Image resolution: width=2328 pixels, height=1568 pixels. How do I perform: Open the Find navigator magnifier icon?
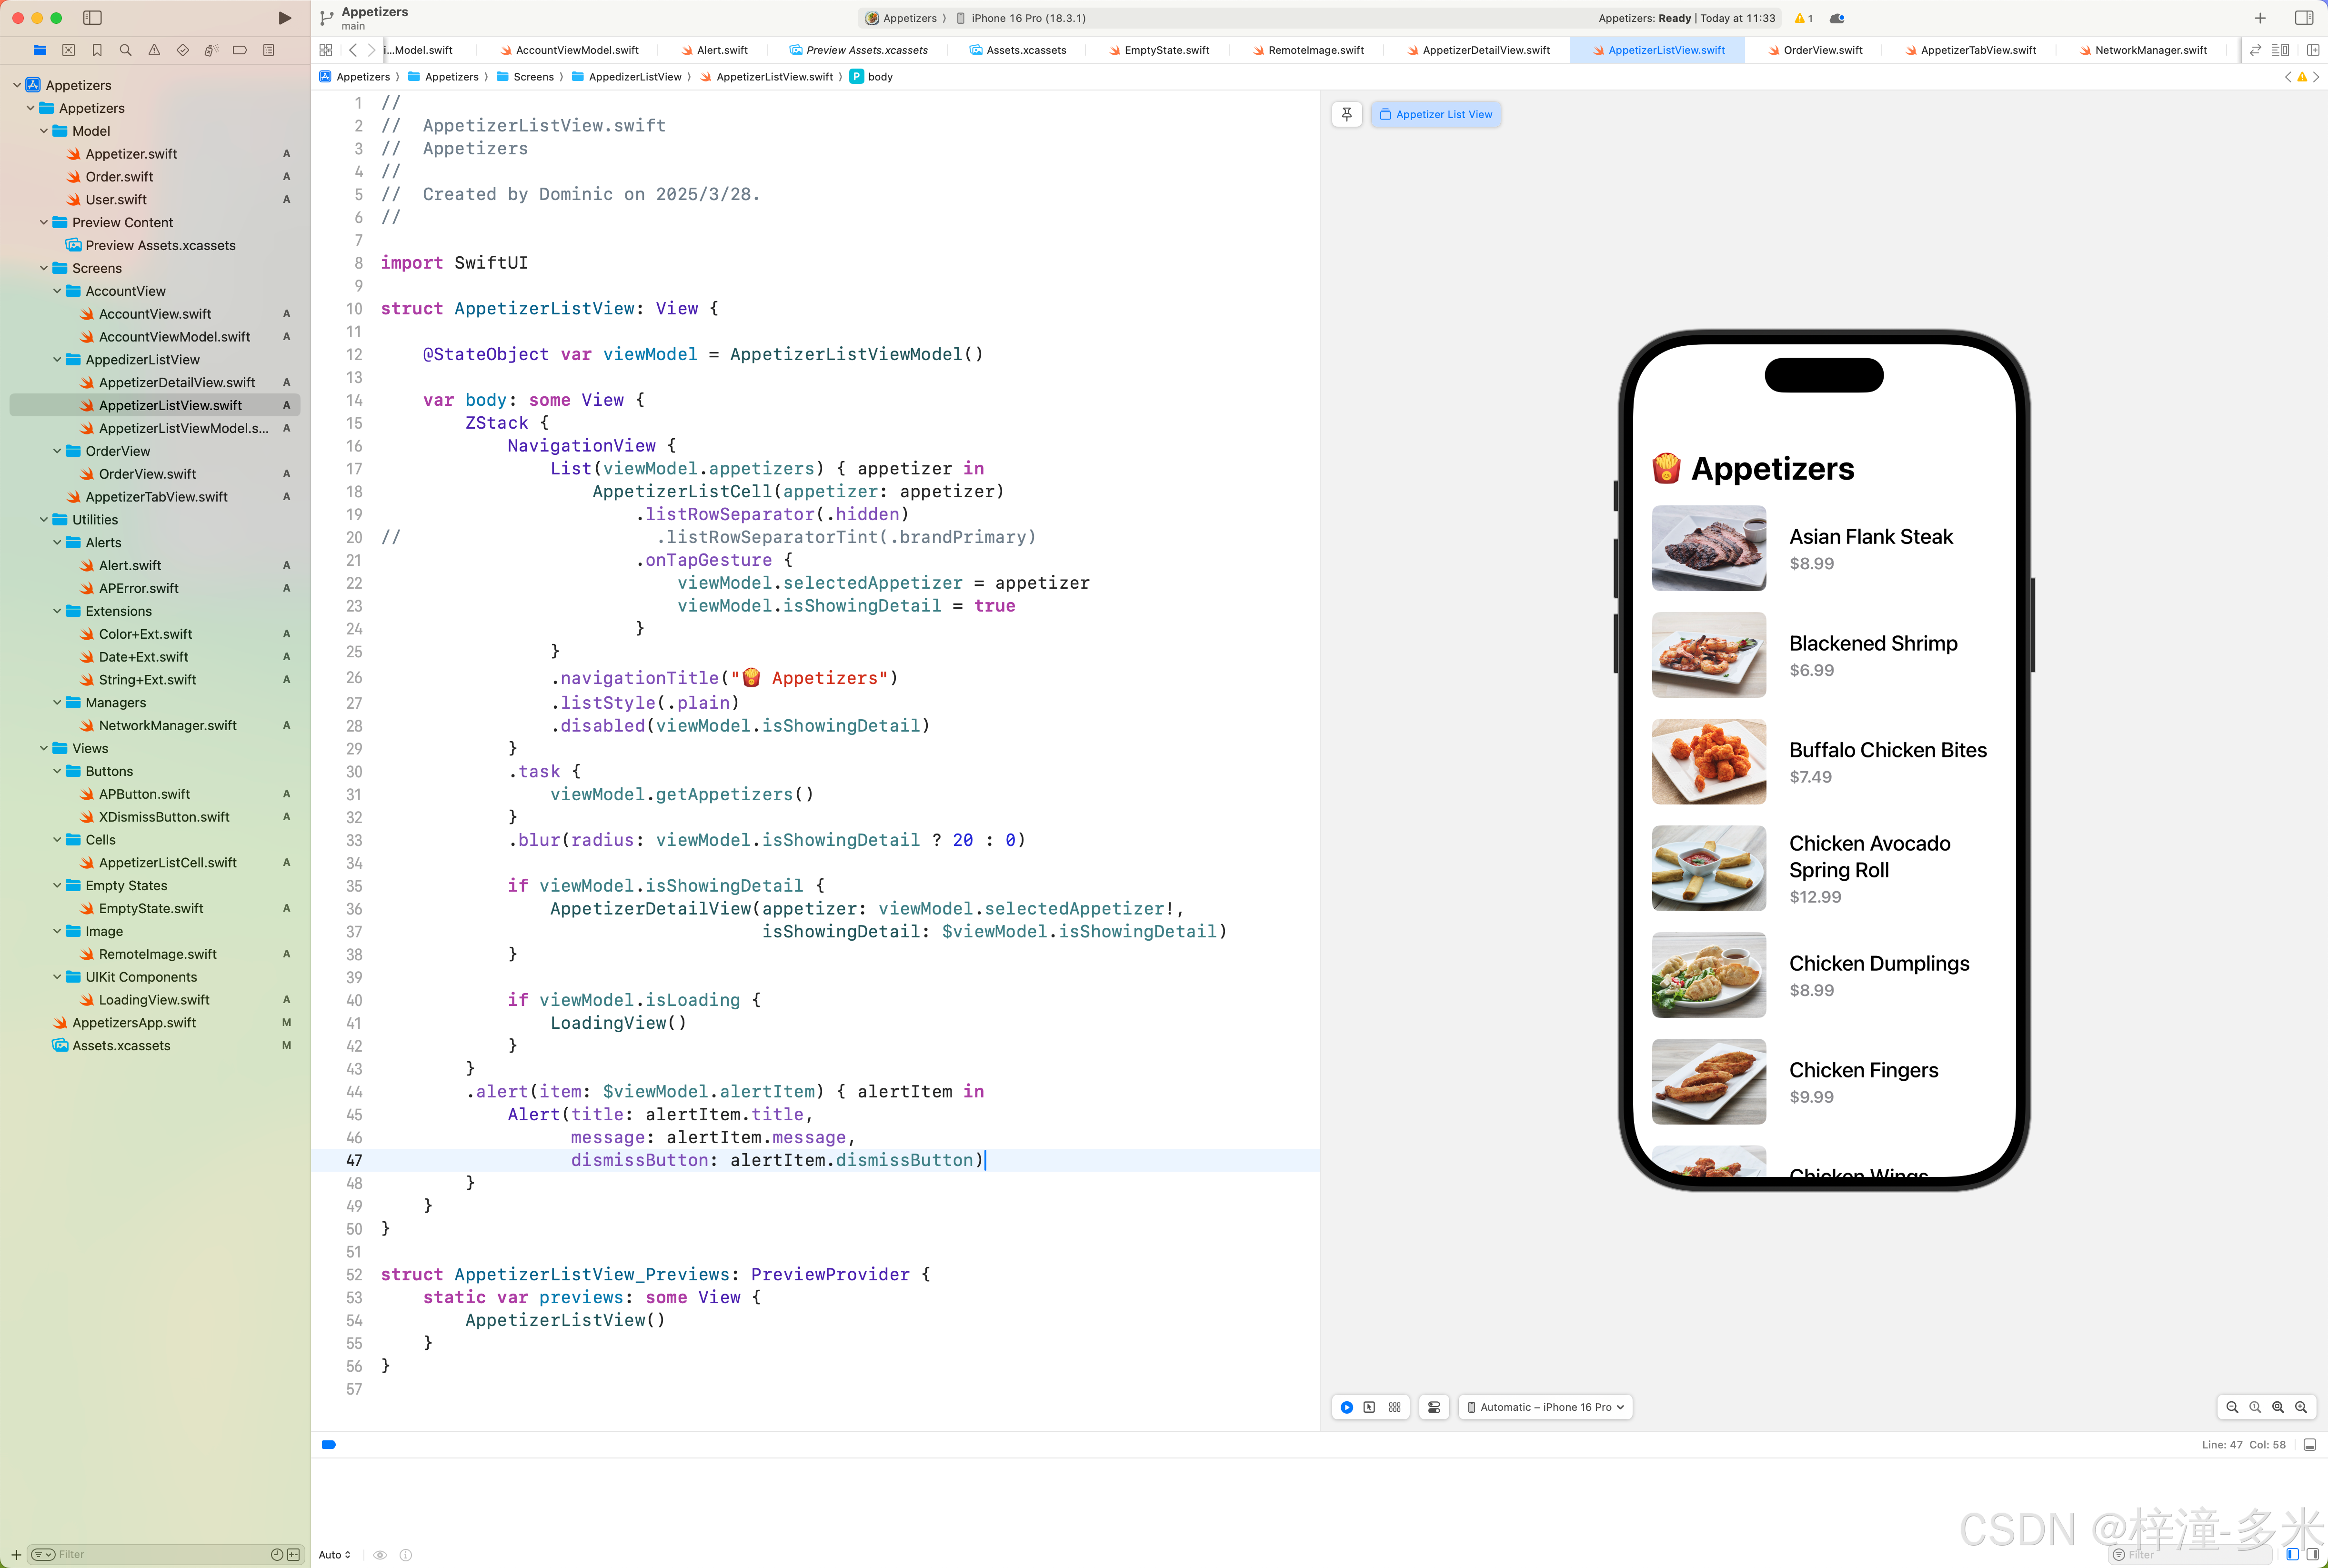125,50
